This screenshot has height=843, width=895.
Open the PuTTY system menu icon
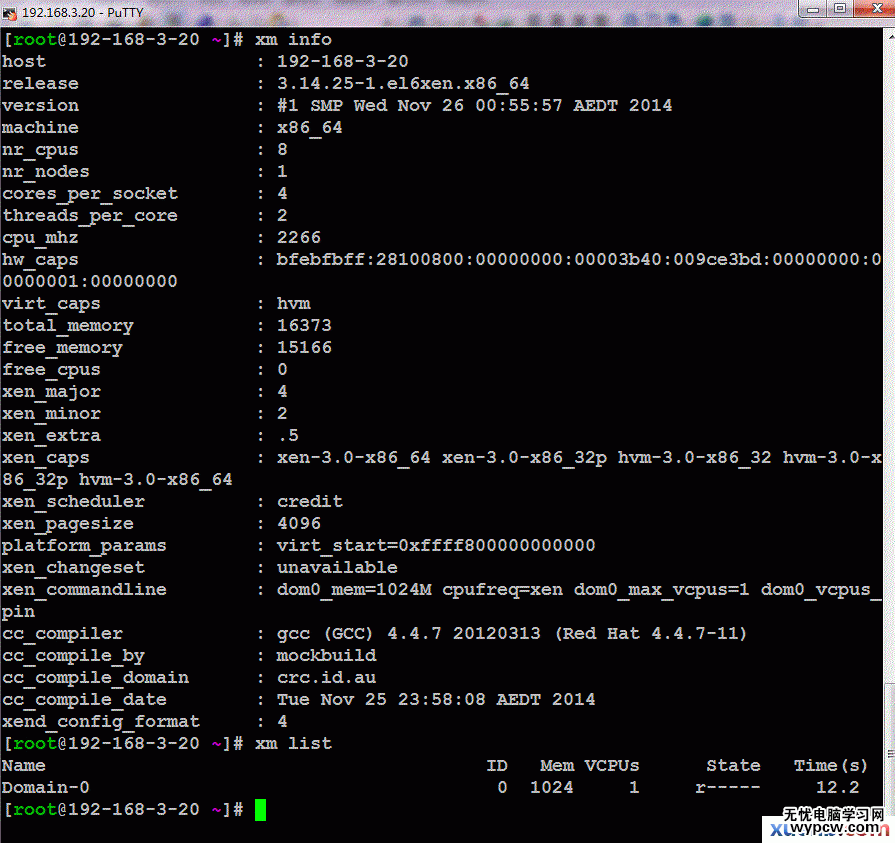[9, 12]
